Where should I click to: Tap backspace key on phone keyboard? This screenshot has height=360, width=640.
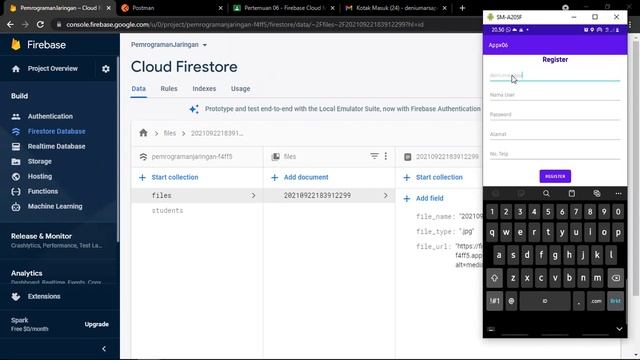pyautogui.click(x=616, y=278)
